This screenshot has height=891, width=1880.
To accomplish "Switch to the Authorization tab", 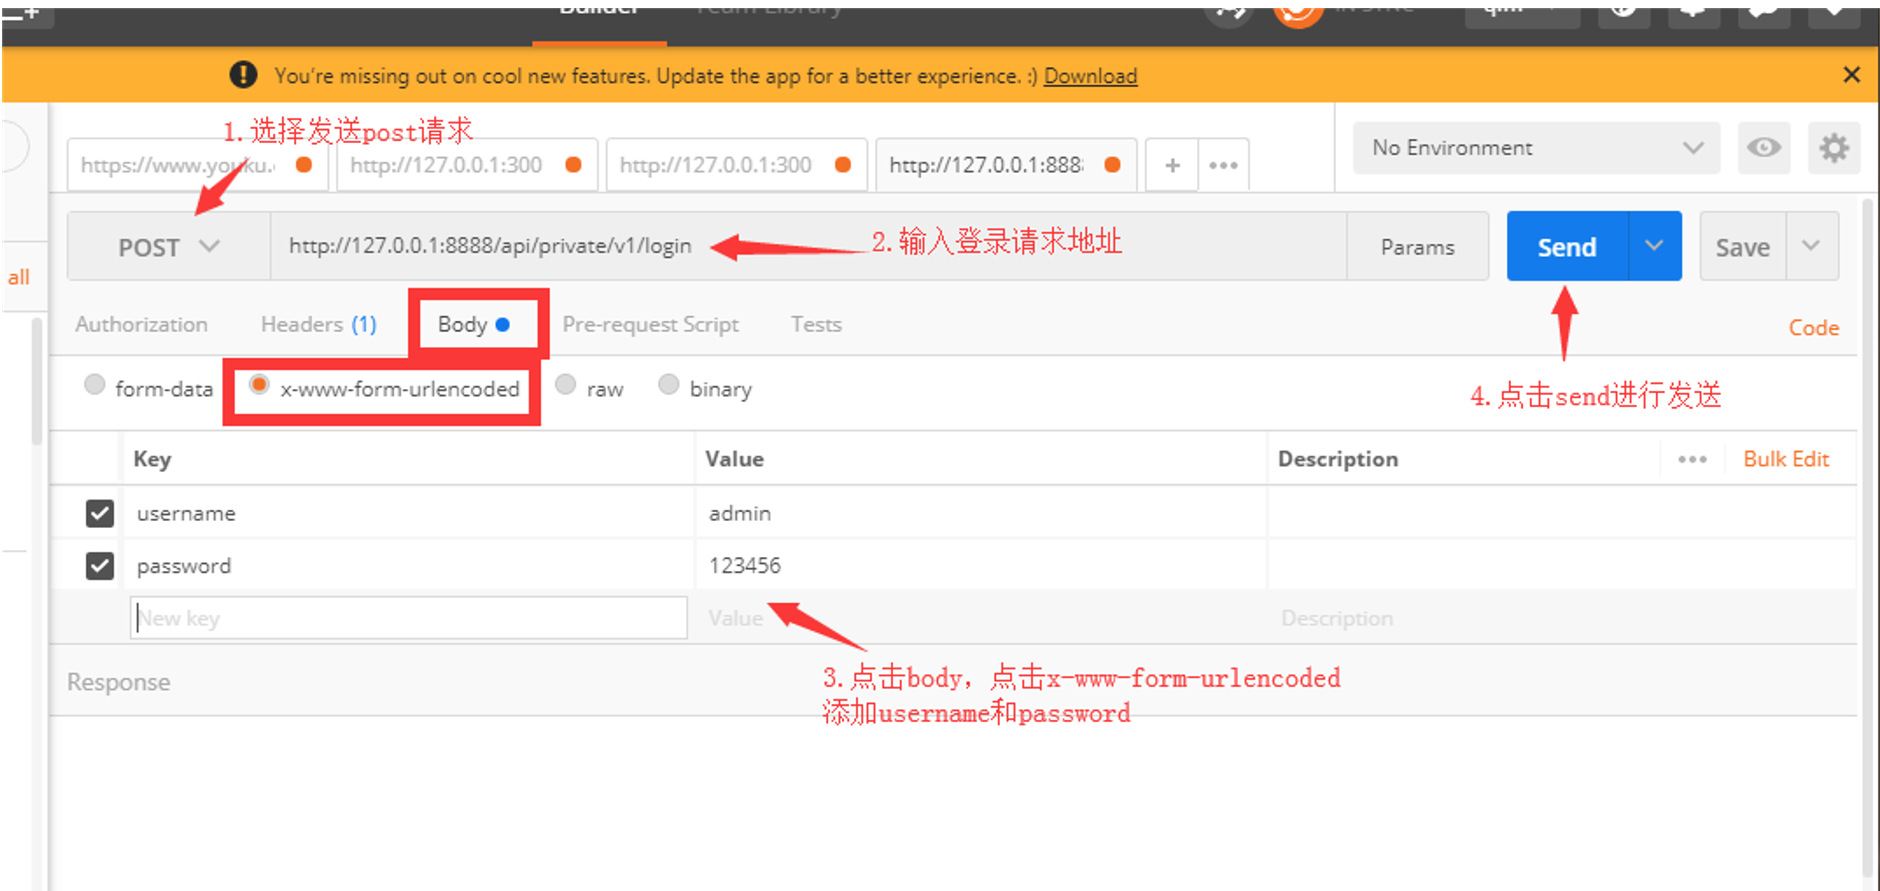I will [x=141, y=324].
